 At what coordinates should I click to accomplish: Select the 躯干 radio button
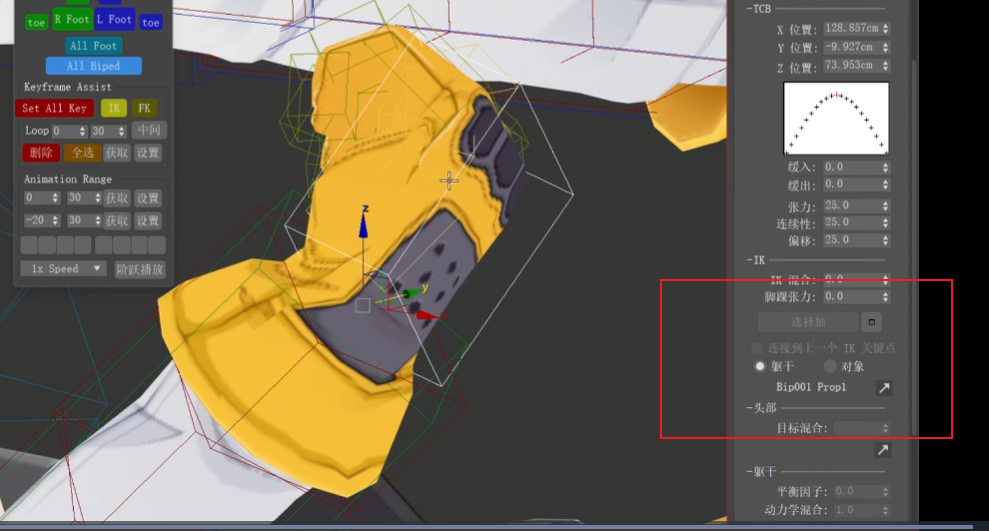[760, 367]
